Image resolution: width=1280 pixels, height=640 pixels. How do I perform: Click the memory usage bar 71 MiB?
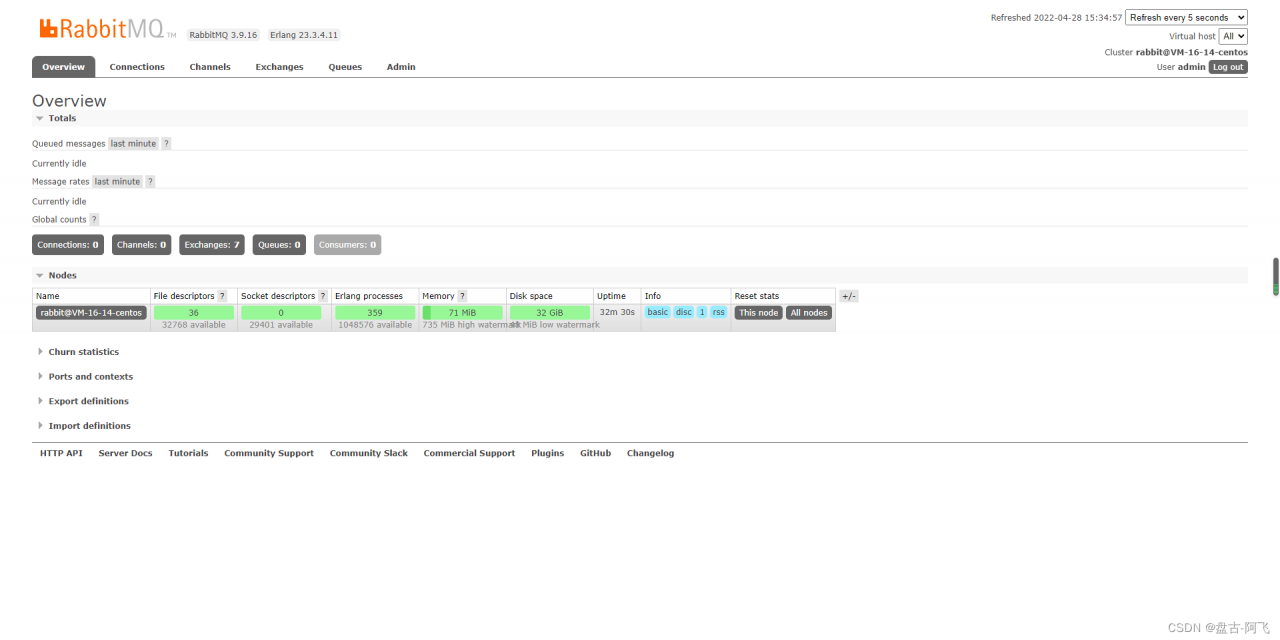click(x=462, y=313)
